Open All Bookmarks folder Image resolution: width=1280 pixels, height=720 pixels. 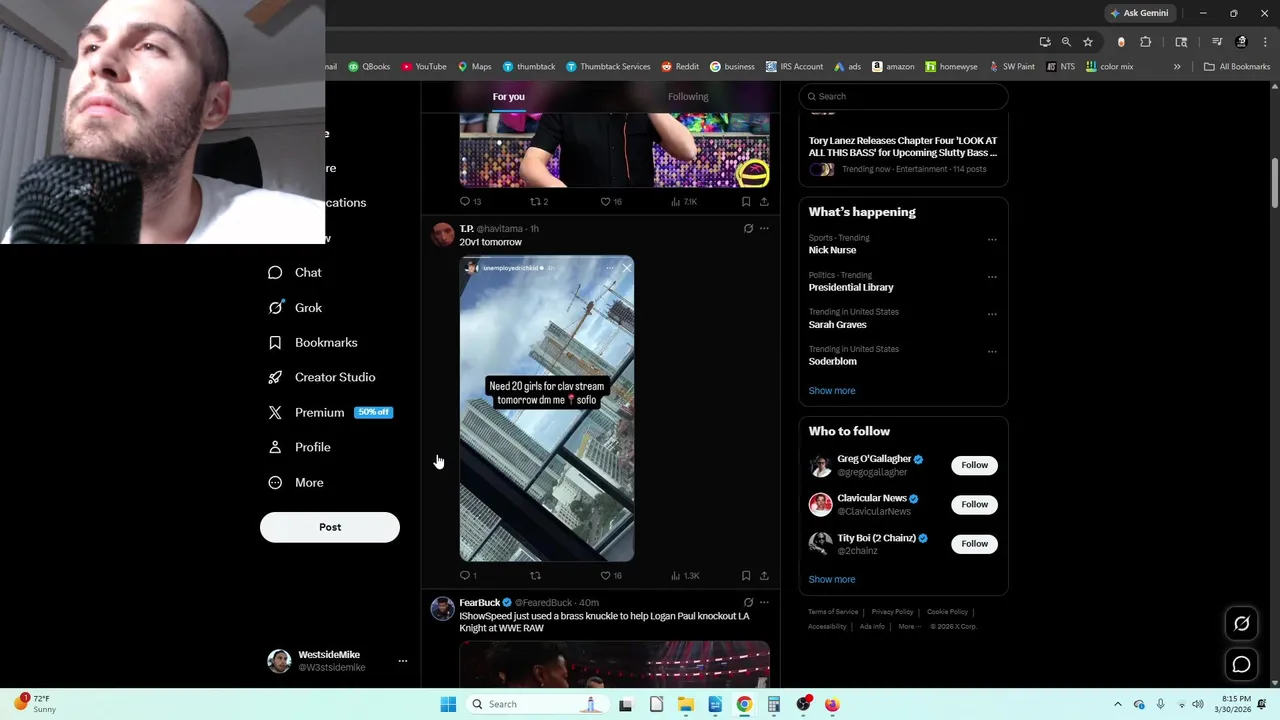click(x=1237, y=67)
